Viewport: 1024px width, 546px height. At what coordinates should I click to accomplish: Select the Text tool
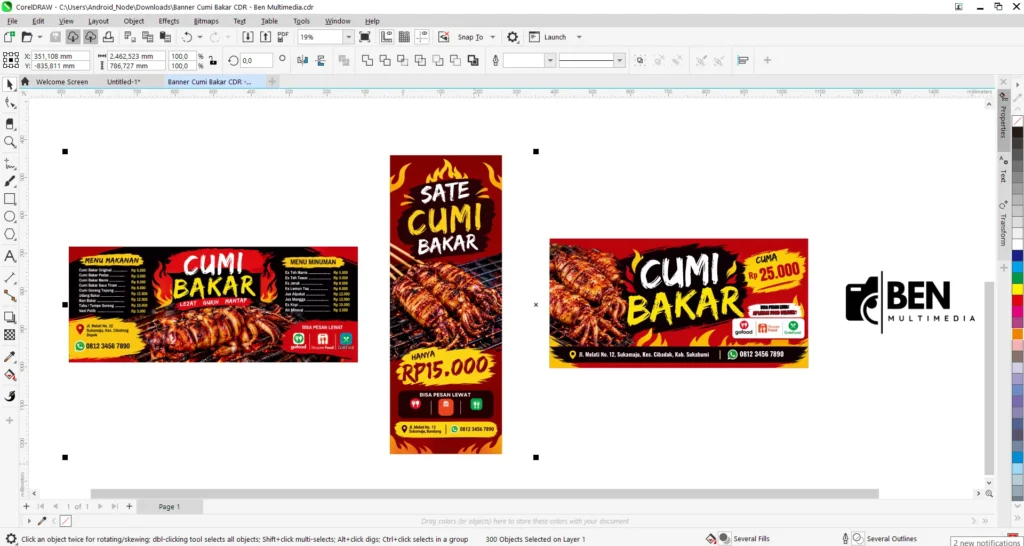(10, 256)
